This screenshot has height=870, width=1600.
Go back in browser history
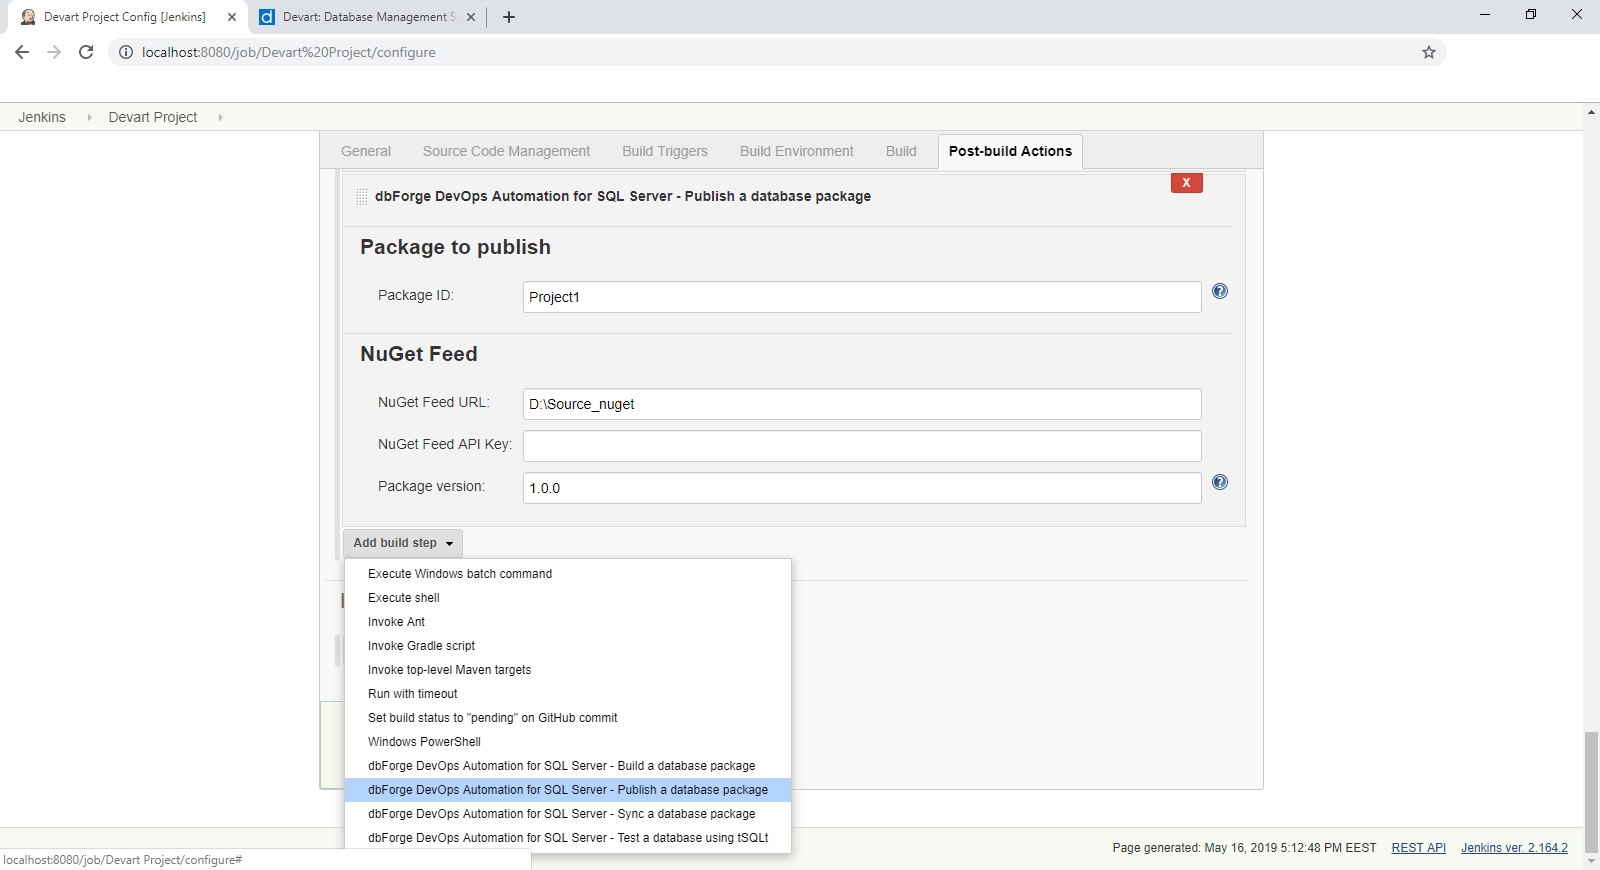[x=22, y=52]
